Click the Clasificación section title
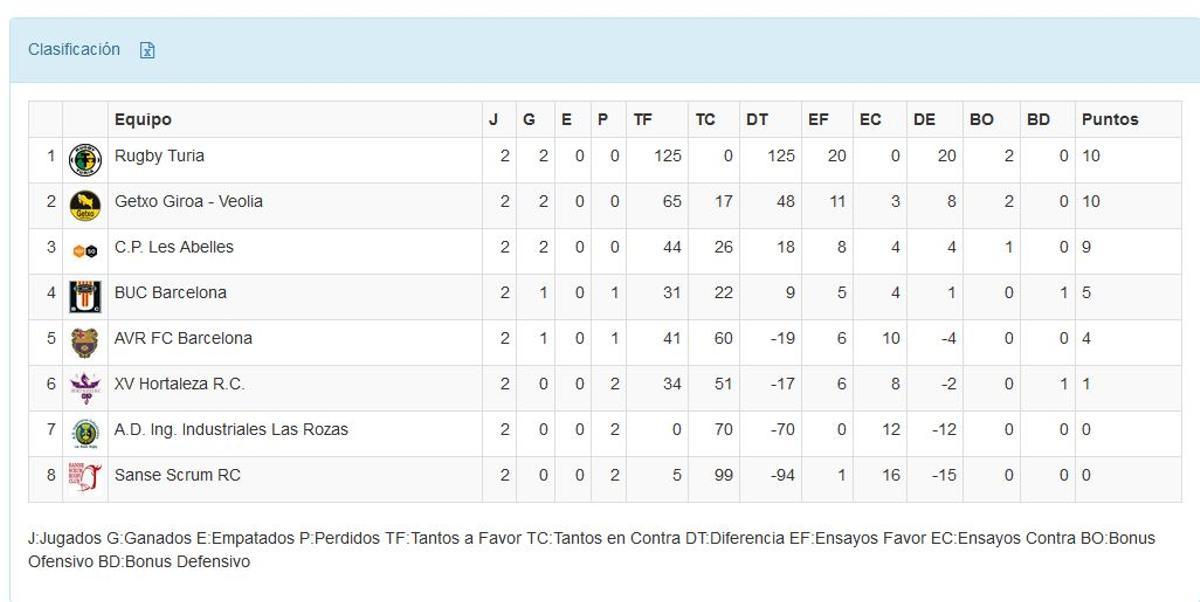The height and width of the screenshot is (602, 1200). (x=72, y=49)
